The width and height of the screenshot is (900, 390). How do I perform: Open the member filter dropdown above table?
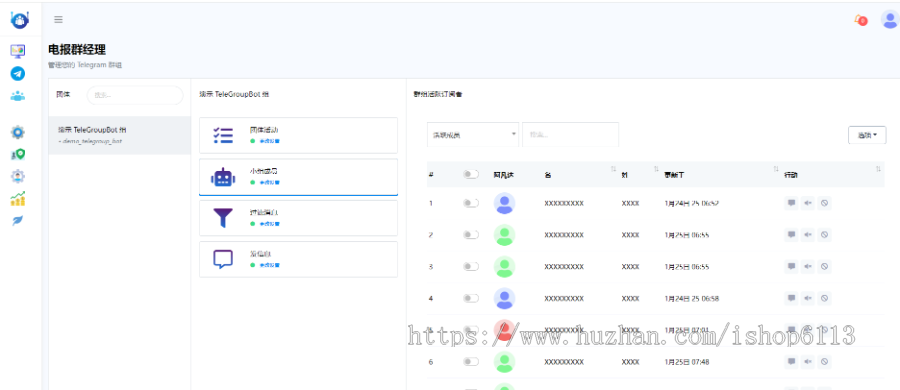coord(473,134)
